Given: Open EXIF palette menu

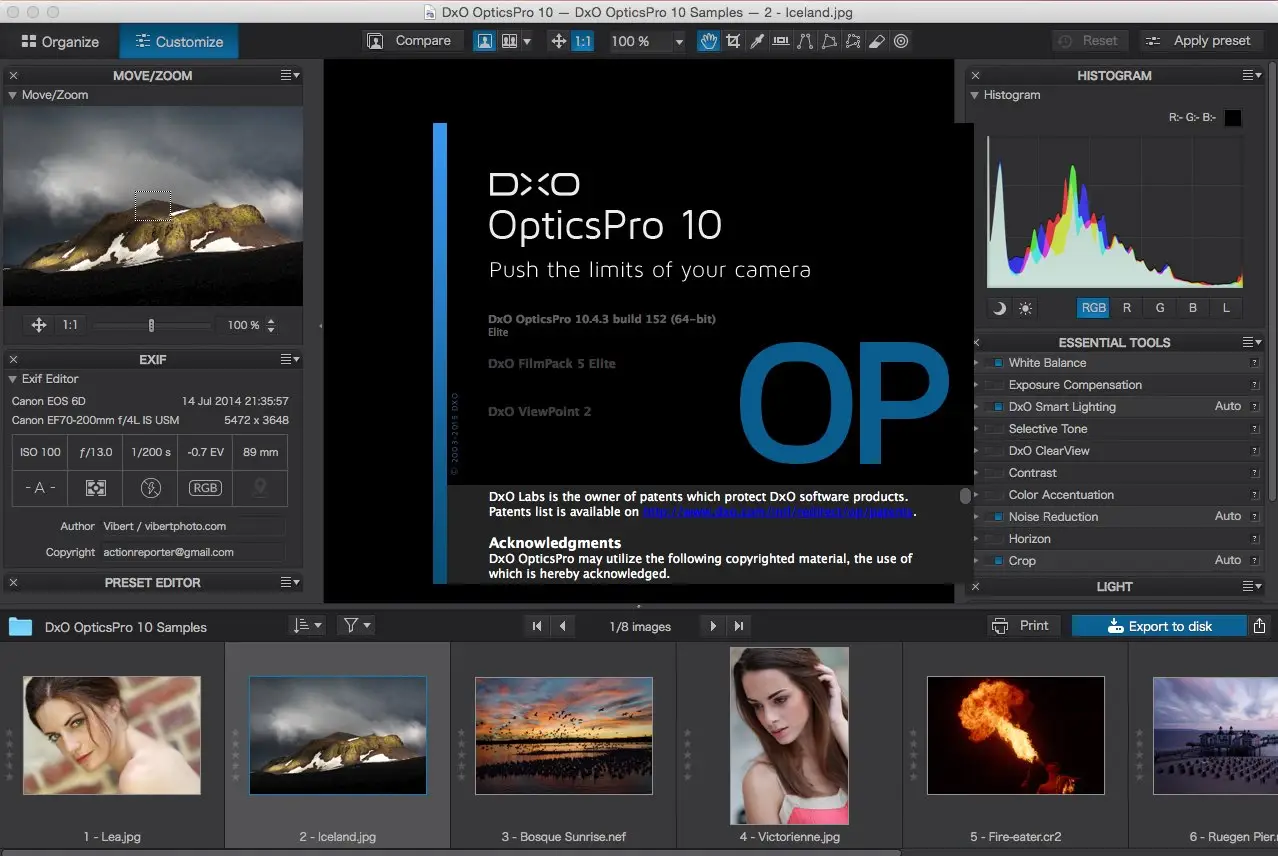Looking at the screenshot, I should click(x=290, y=359).
